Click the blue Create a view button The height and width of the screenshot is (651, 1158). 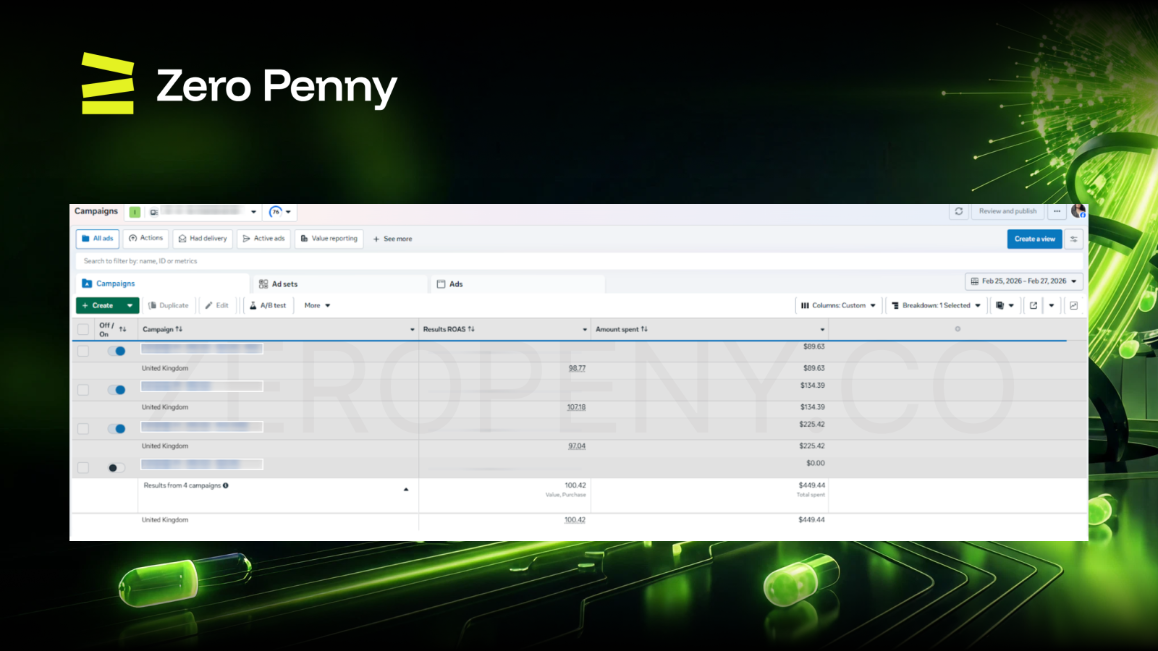(x=1035, y=239)
